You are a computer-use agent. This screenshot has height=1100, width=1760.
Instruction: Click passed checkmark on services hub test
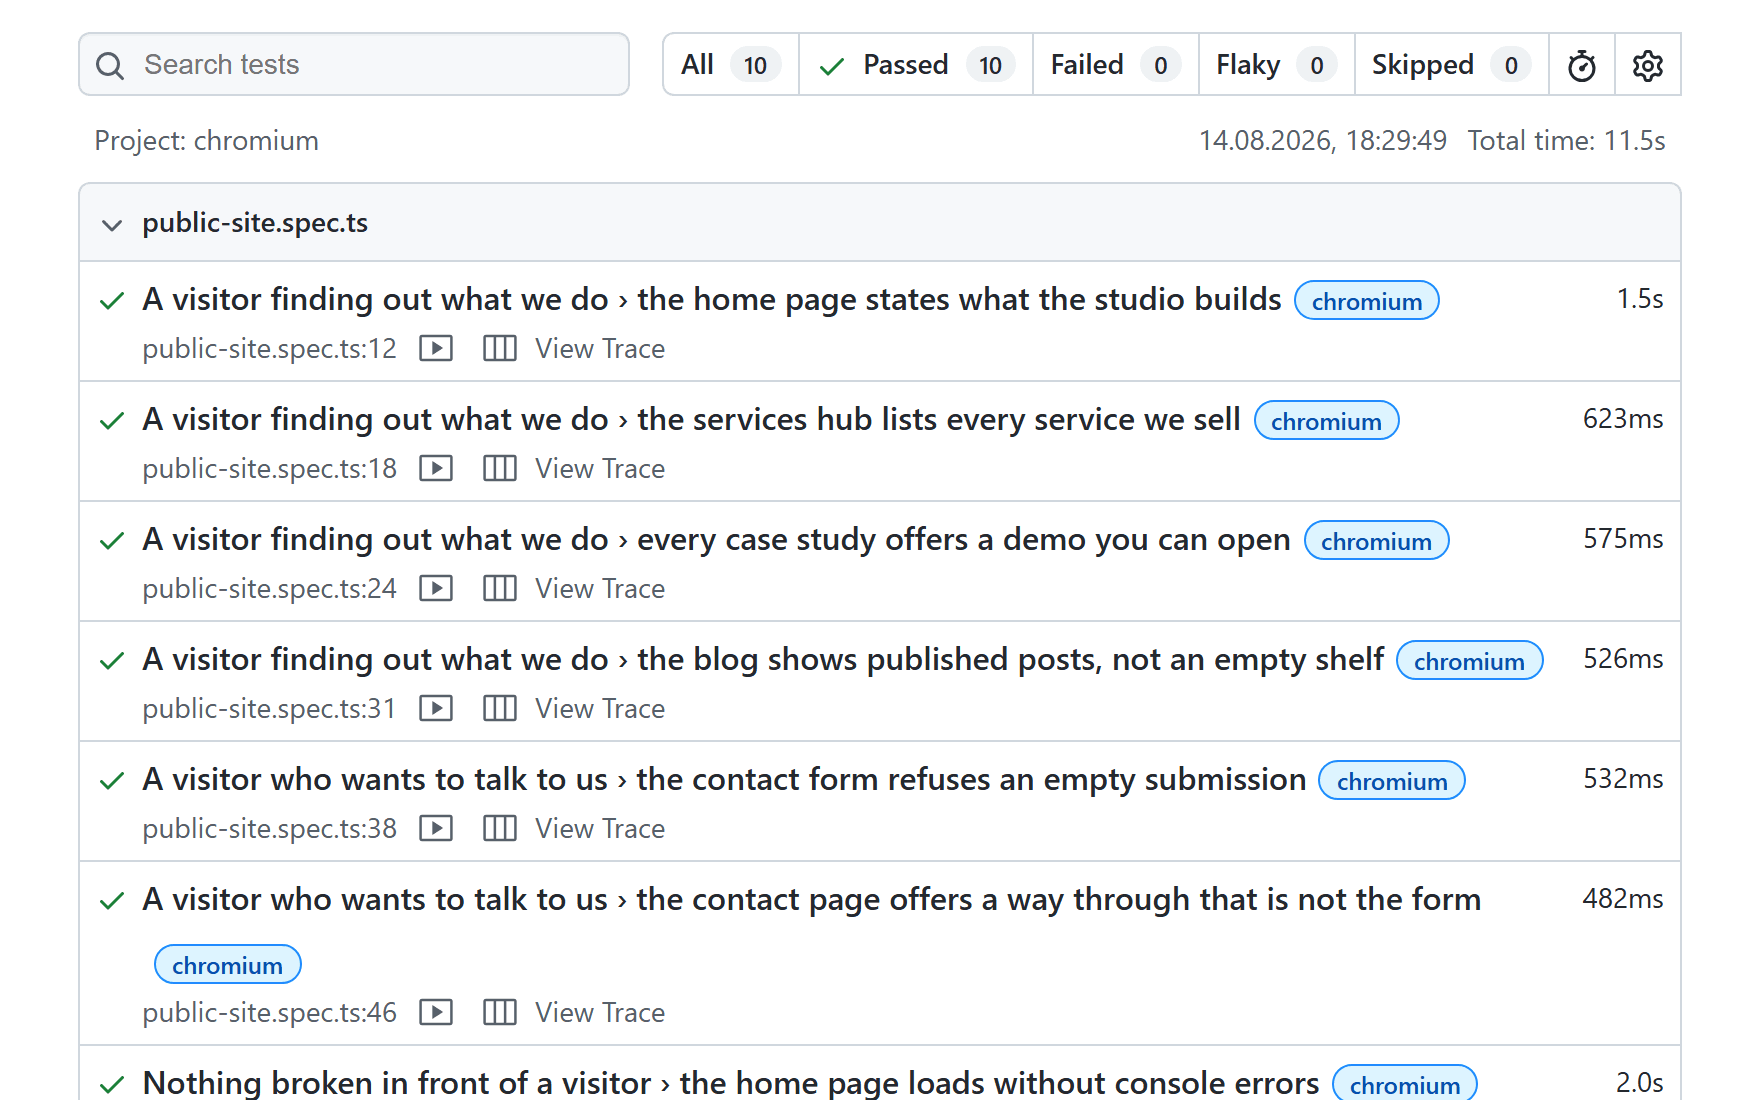[112, 421]
